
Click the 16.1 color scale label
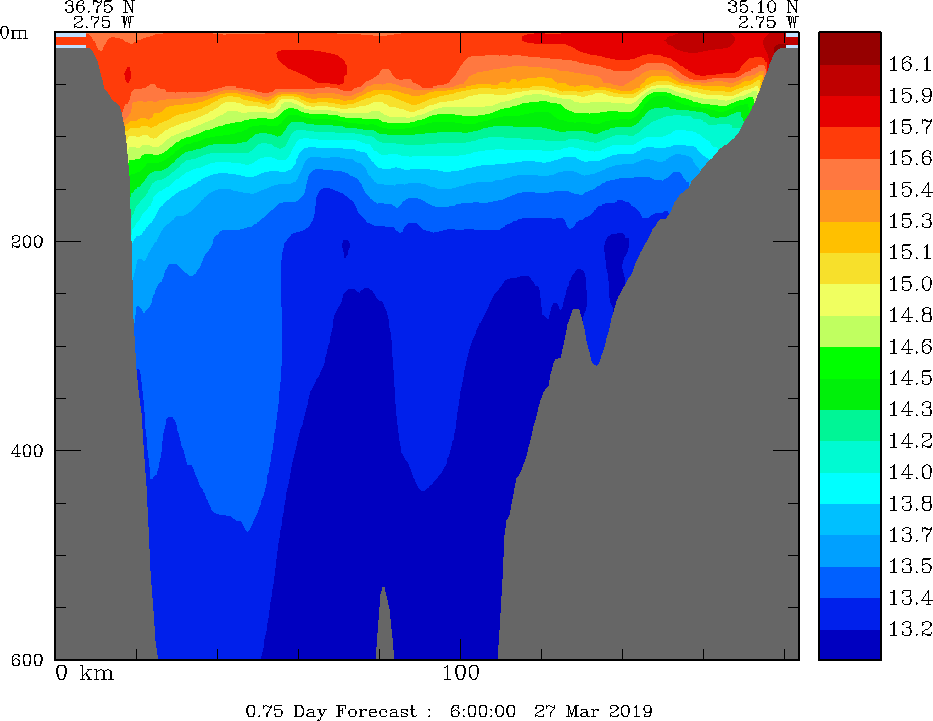(x=910, y=64)
